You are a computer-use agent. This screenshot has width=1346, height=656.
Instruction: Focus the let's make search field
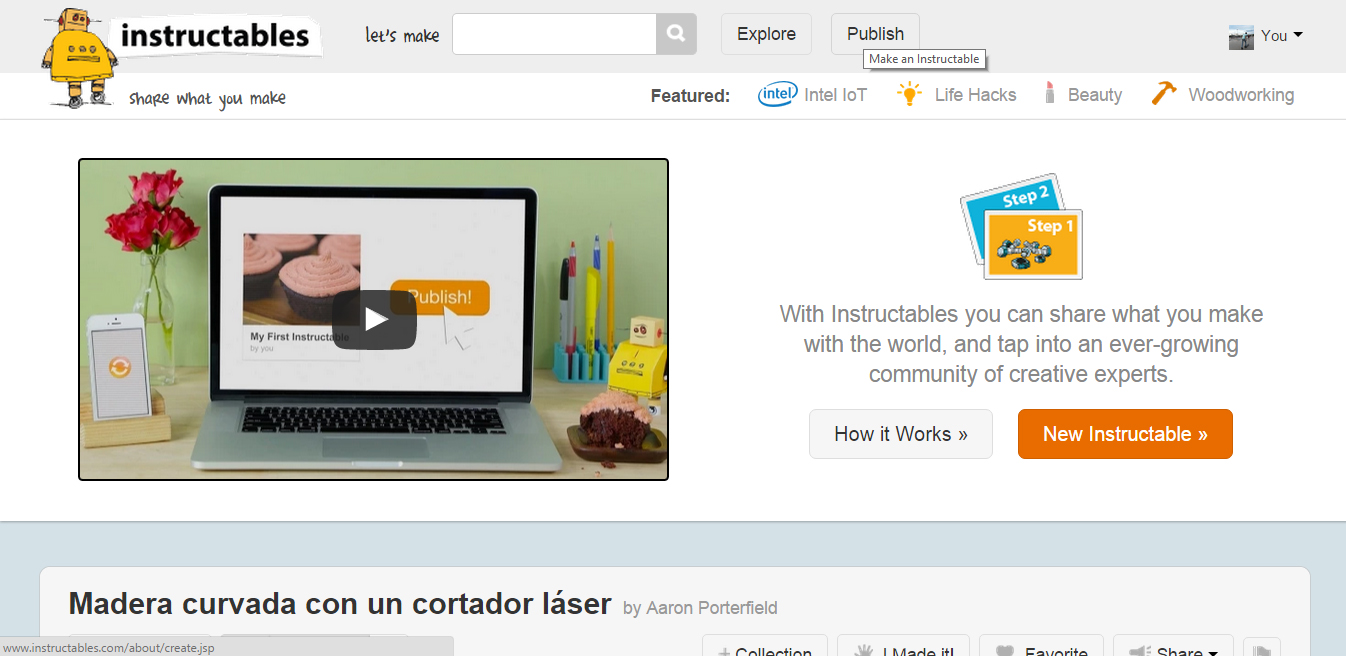pos(554,34)
